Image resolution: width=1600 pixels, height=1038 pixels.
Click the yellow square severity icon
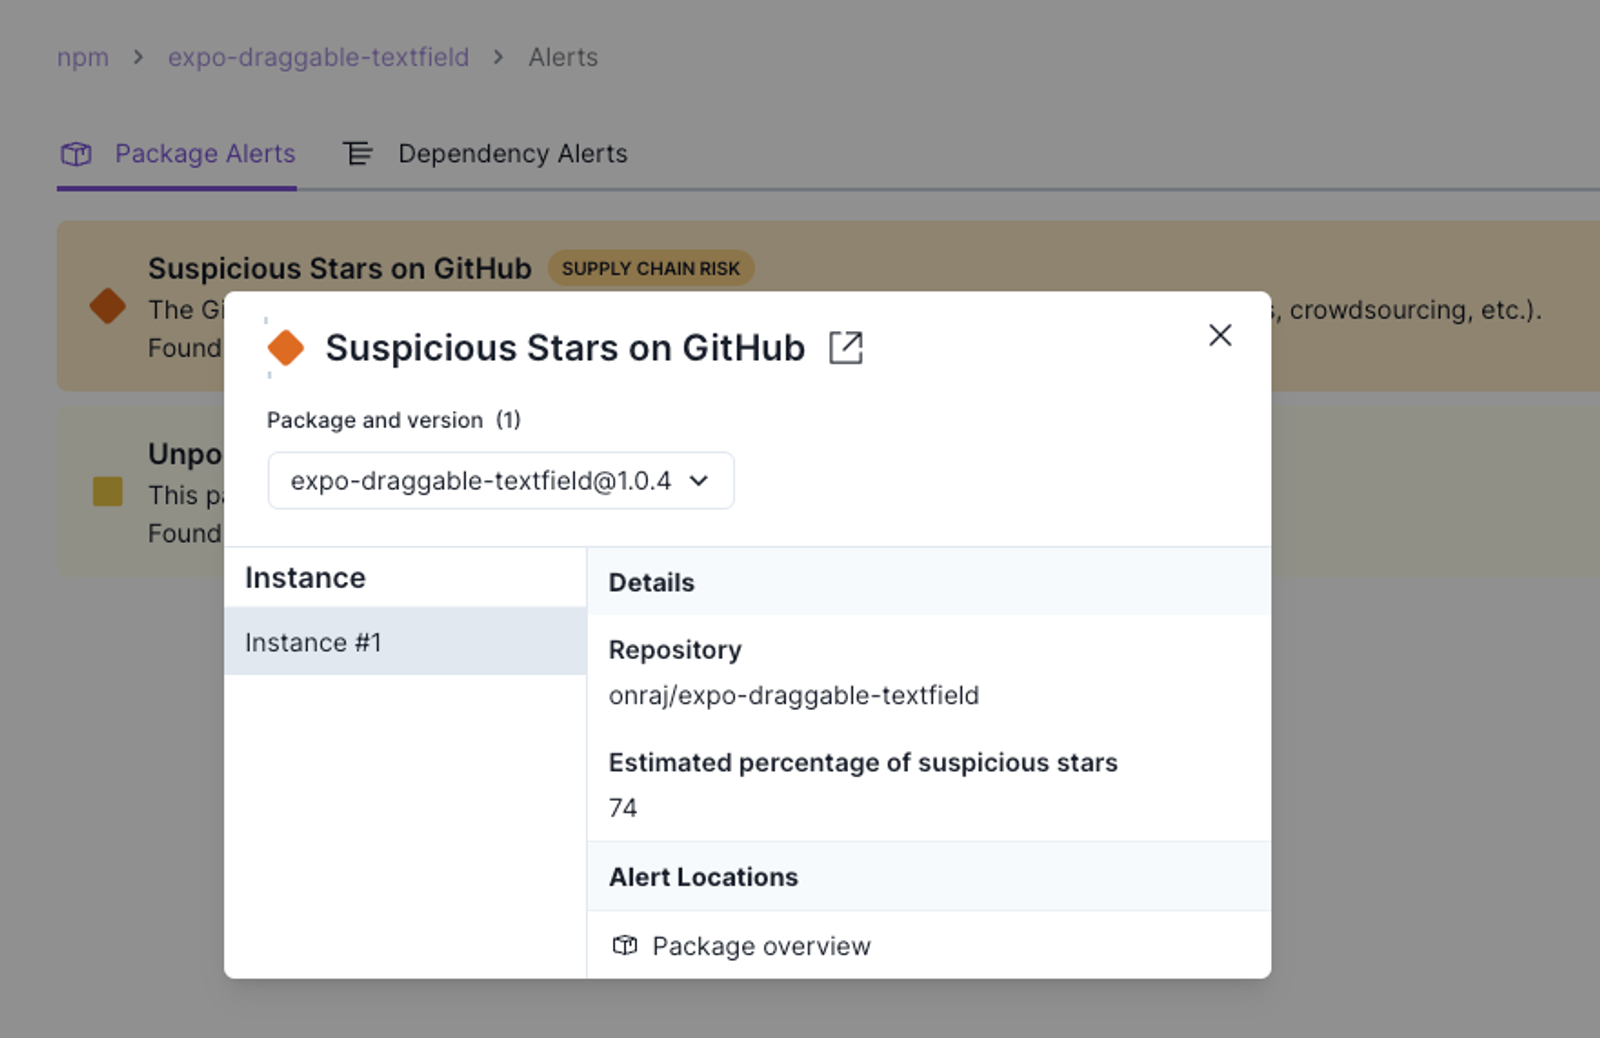(x=108, y=491)
